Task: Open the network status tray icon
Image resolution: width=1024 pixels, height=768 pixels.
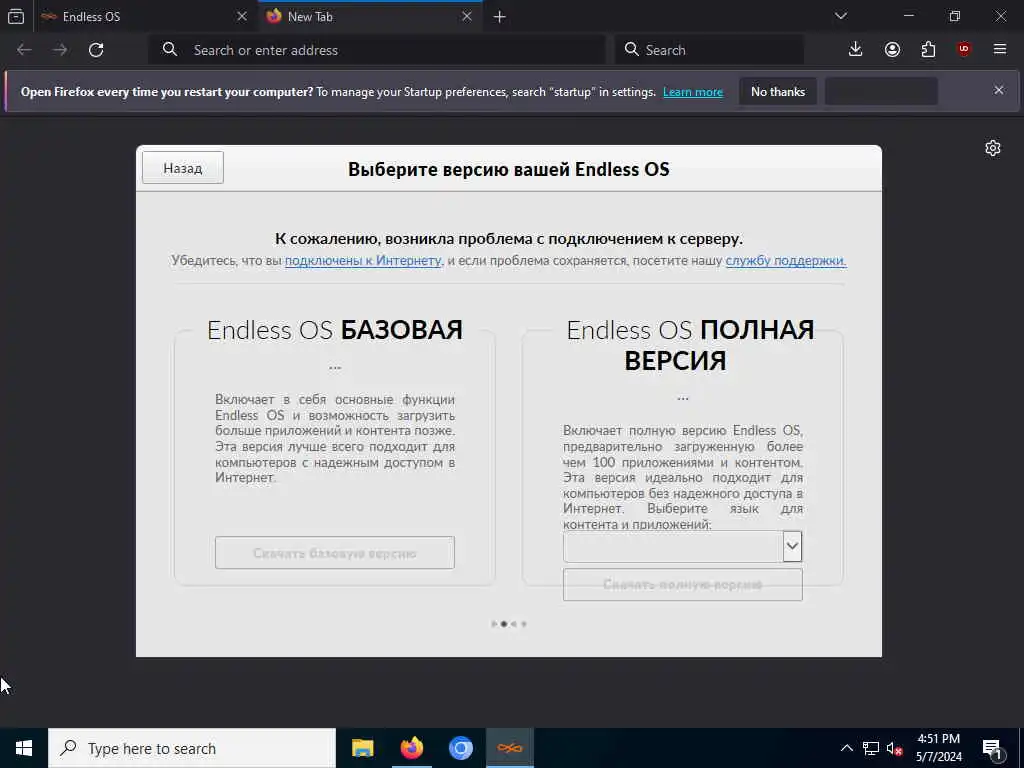Action: 871,748
